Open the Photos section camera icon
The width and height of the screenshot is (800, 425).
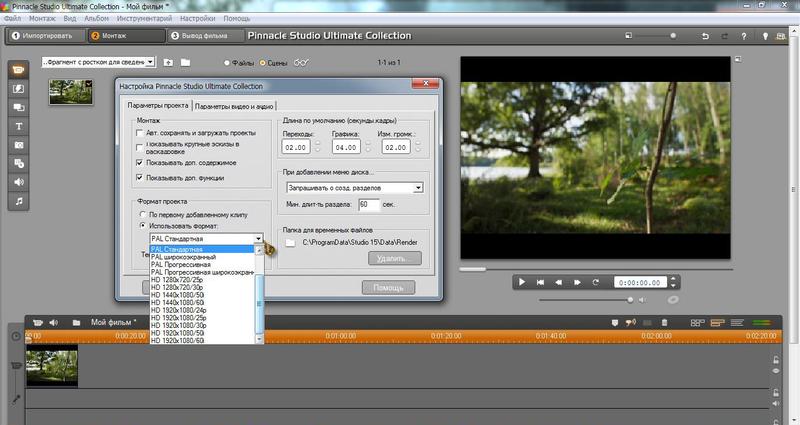pos(18,145)
